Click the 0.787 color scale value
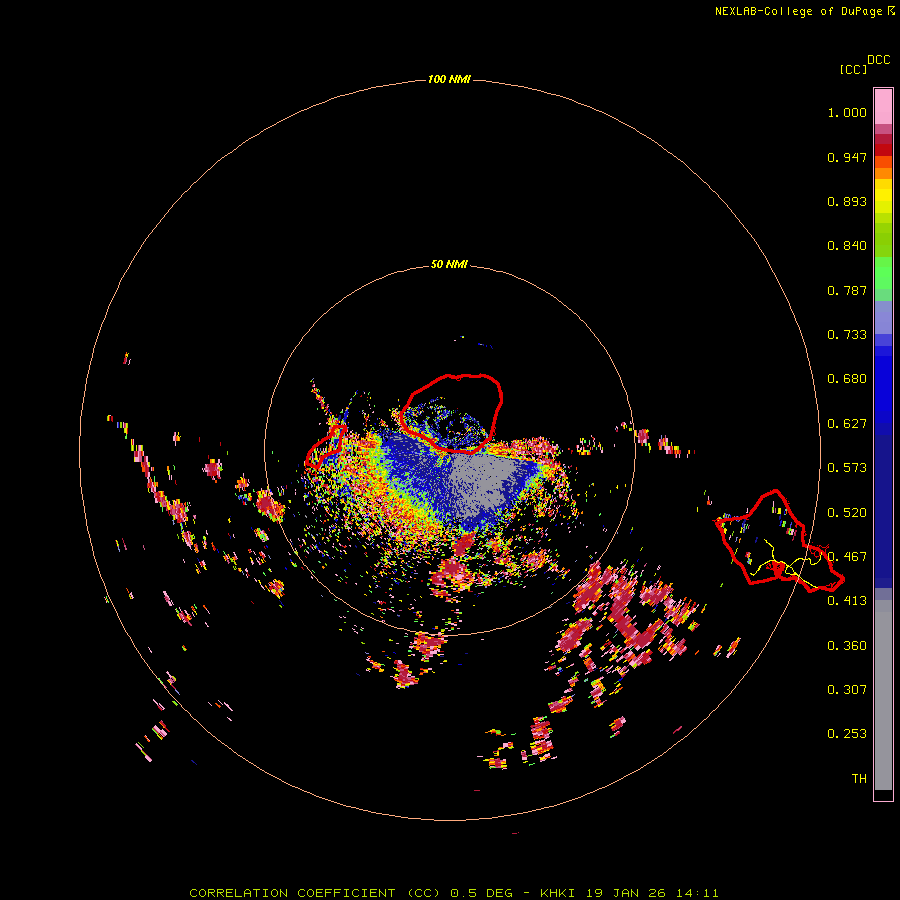The image size is (900, 900). click(847, 290)
